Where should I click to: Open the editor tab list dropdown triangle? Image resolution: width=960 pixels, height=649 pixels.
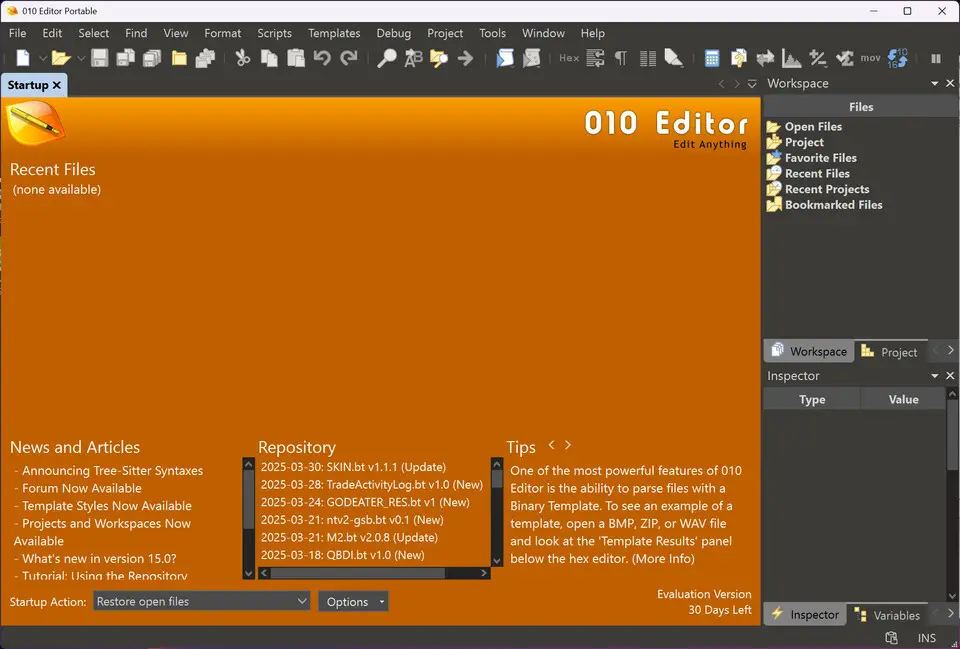pyautogui.click(x=752, y=84)
